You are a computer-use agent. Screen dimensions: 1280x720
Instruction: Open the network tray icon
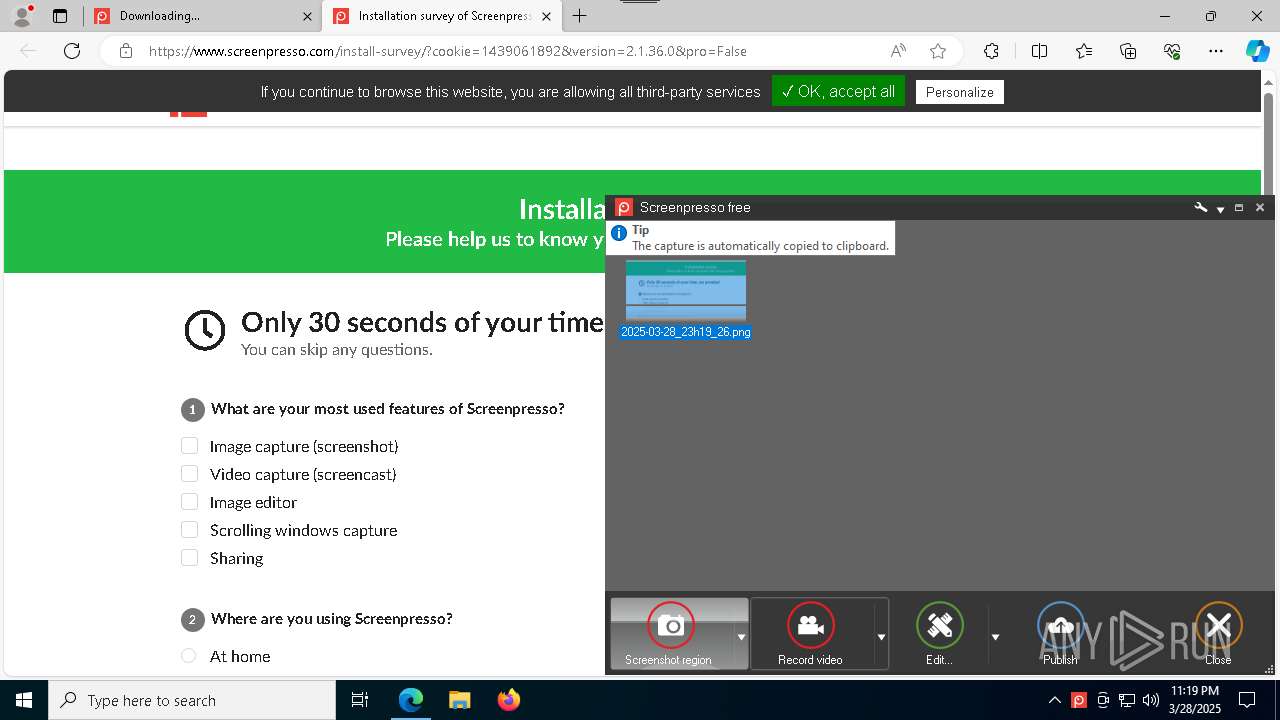pyautogui.click(x=1127, y=700)
